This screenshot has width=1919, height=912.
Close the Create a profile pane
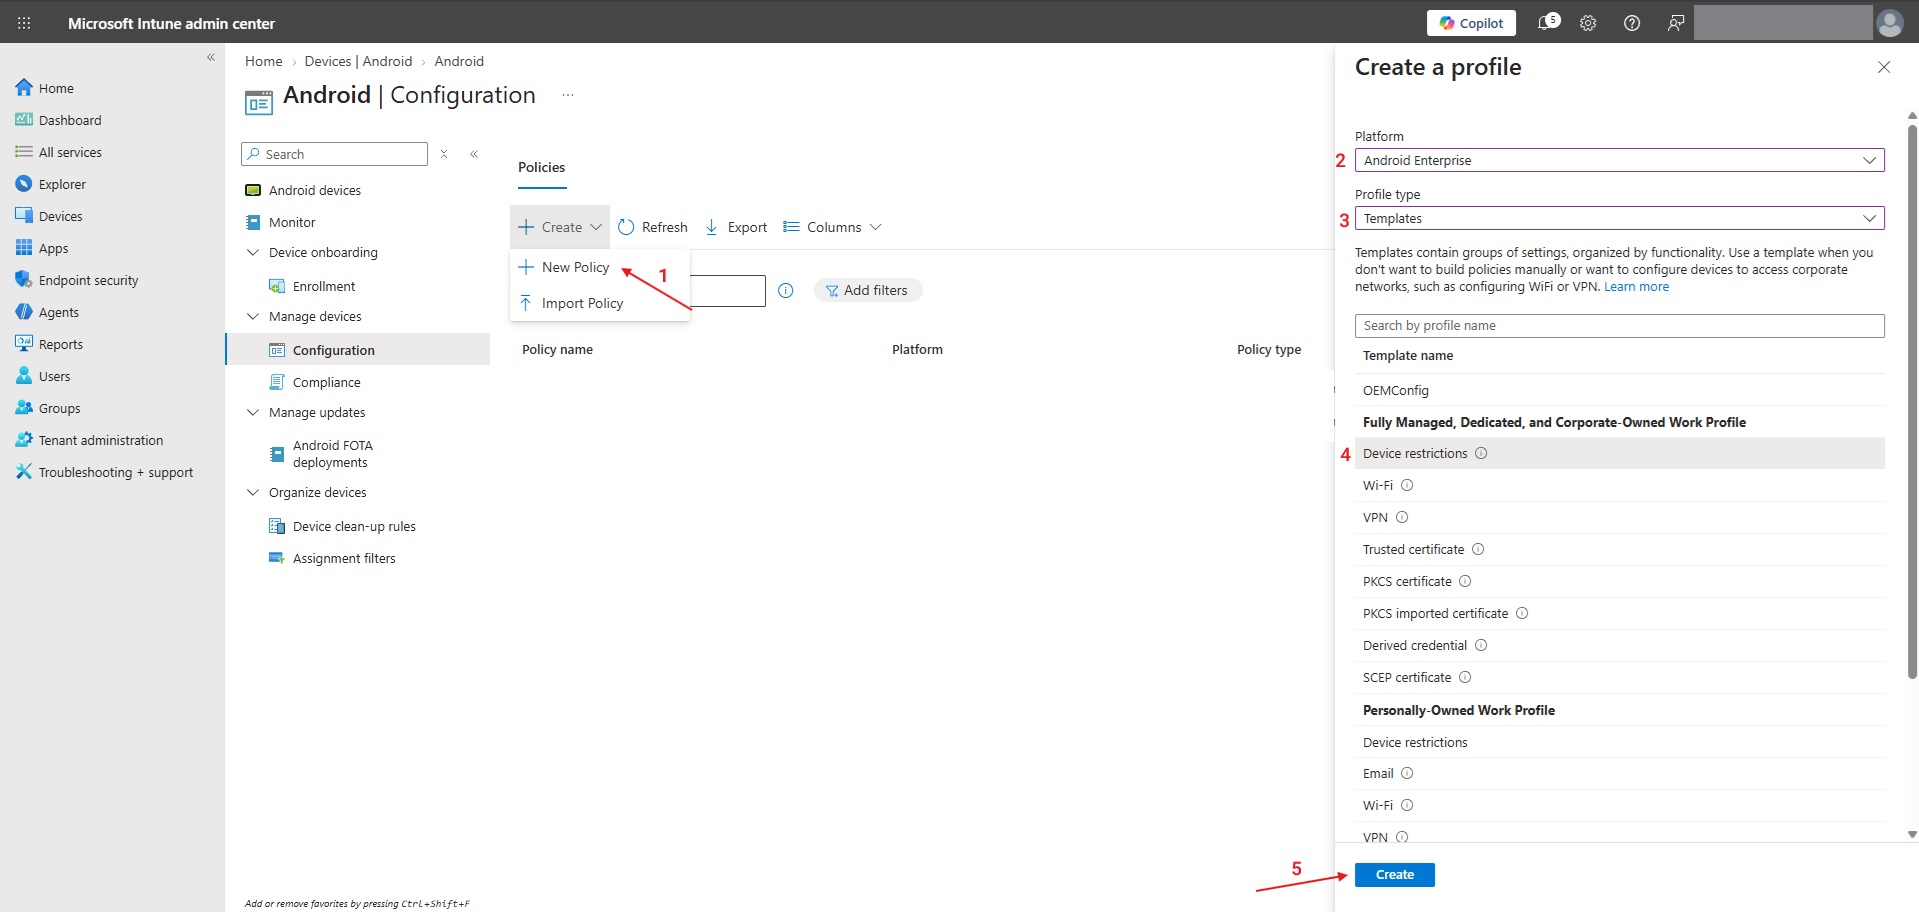(1884, 67)
